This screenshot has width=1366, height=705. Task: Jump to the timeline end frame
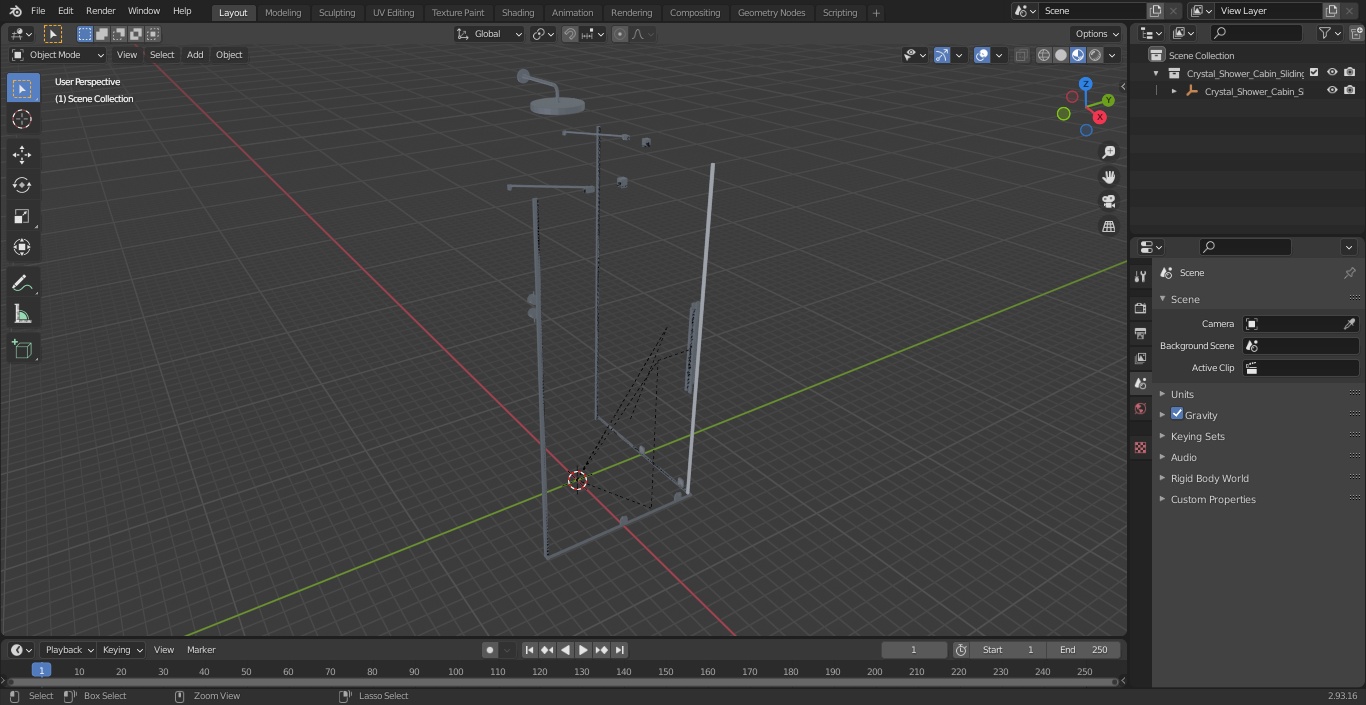619,650
